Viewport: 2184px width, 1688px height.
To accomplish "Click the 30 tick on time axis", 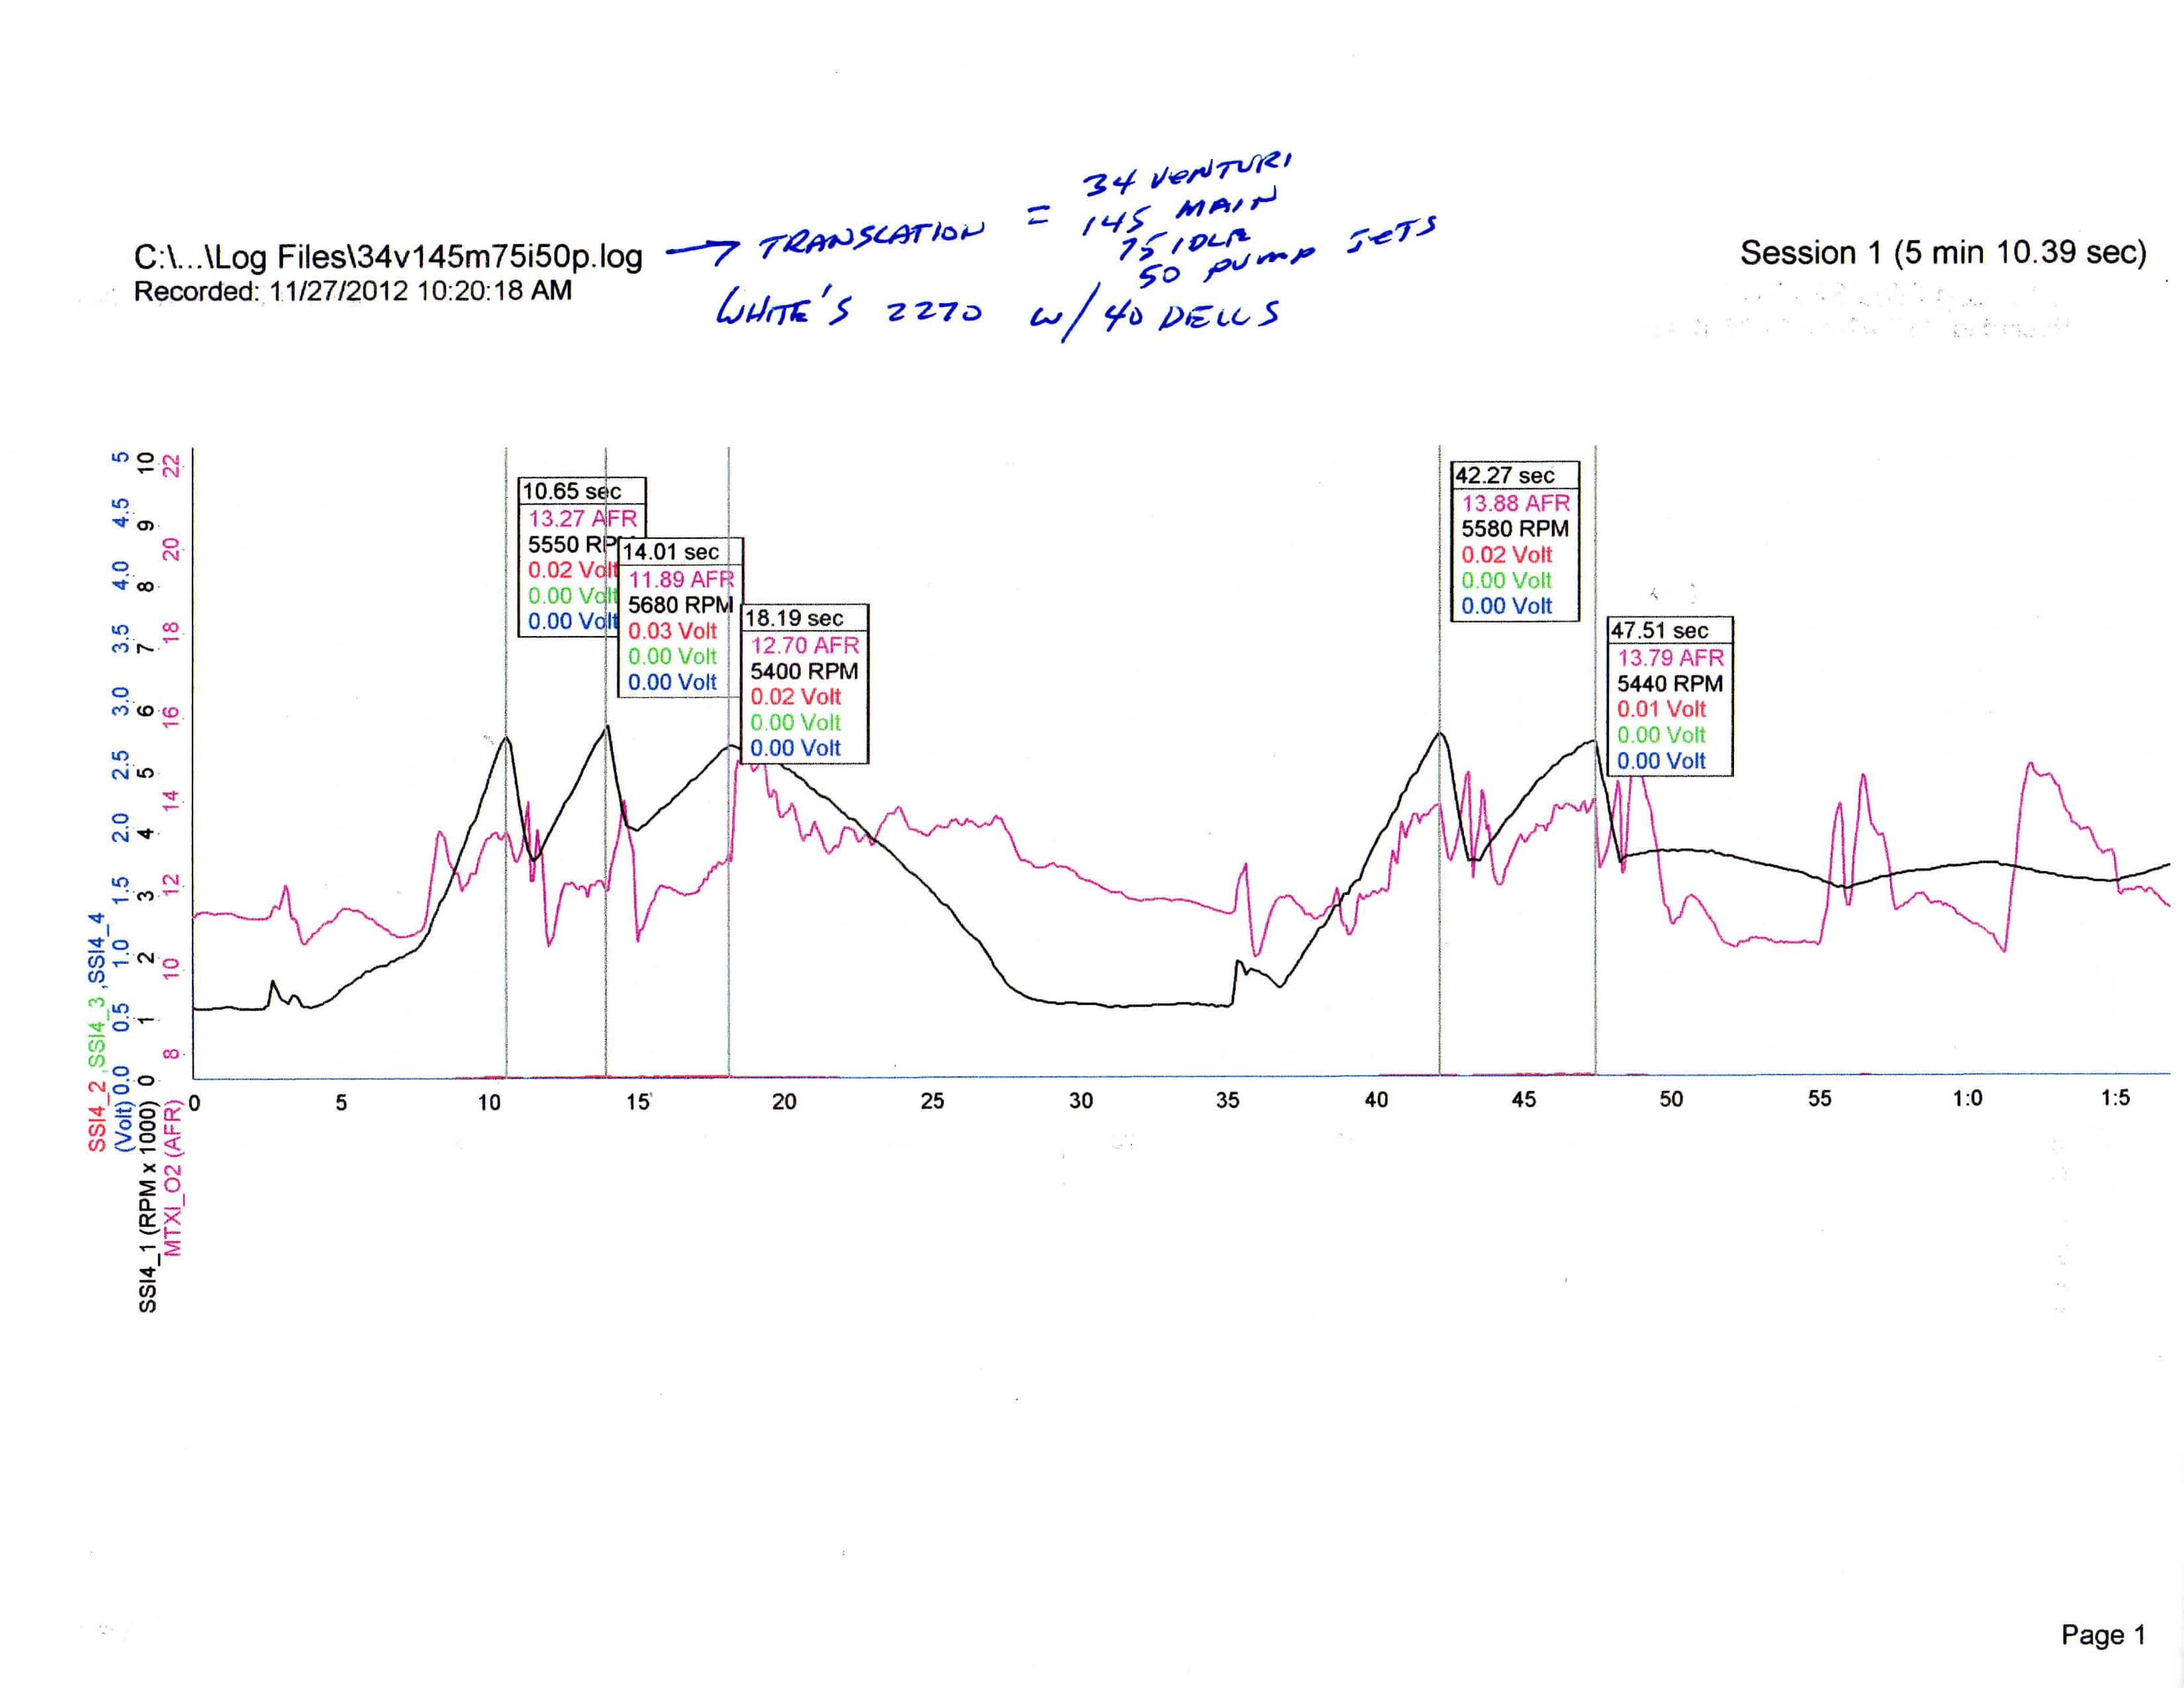I will [x=1081, y=1101].
